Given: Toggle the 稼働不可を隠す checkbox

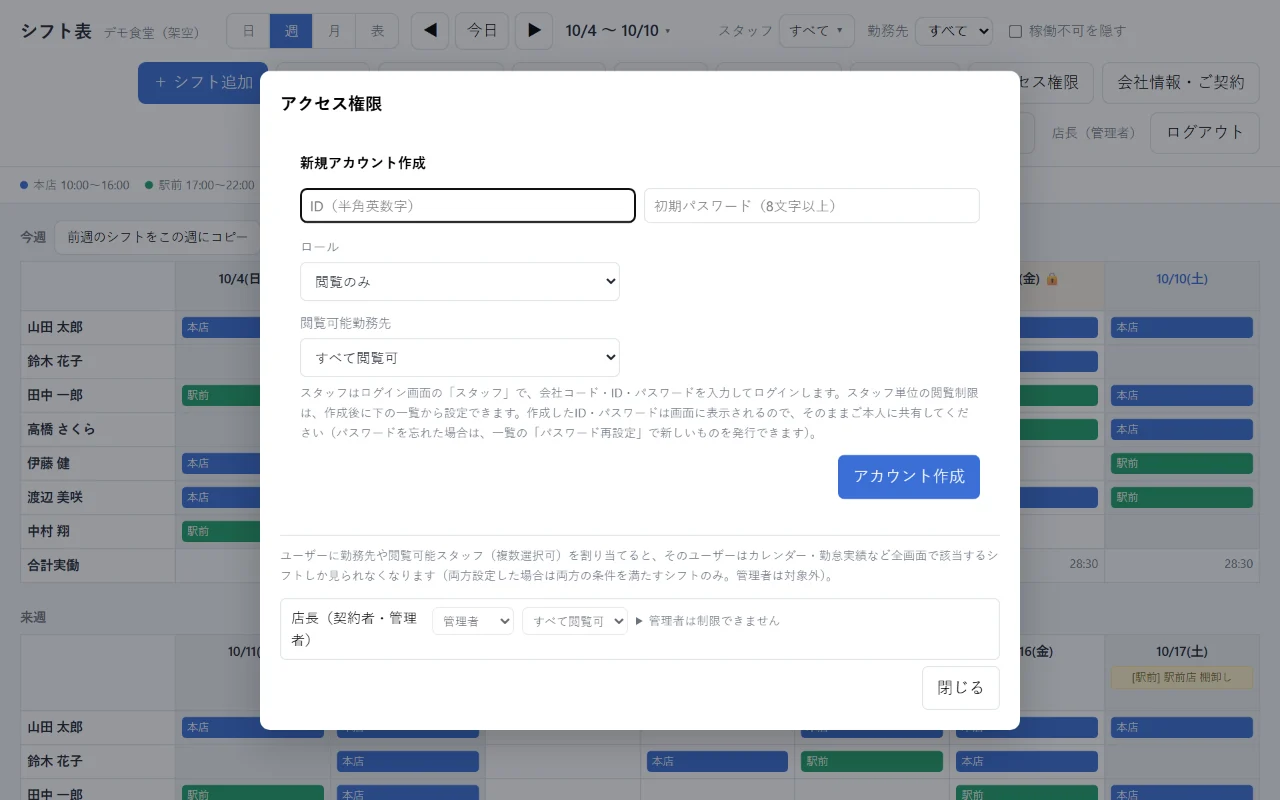Looking at the screenshot, I should click(x=1015, y=31).
